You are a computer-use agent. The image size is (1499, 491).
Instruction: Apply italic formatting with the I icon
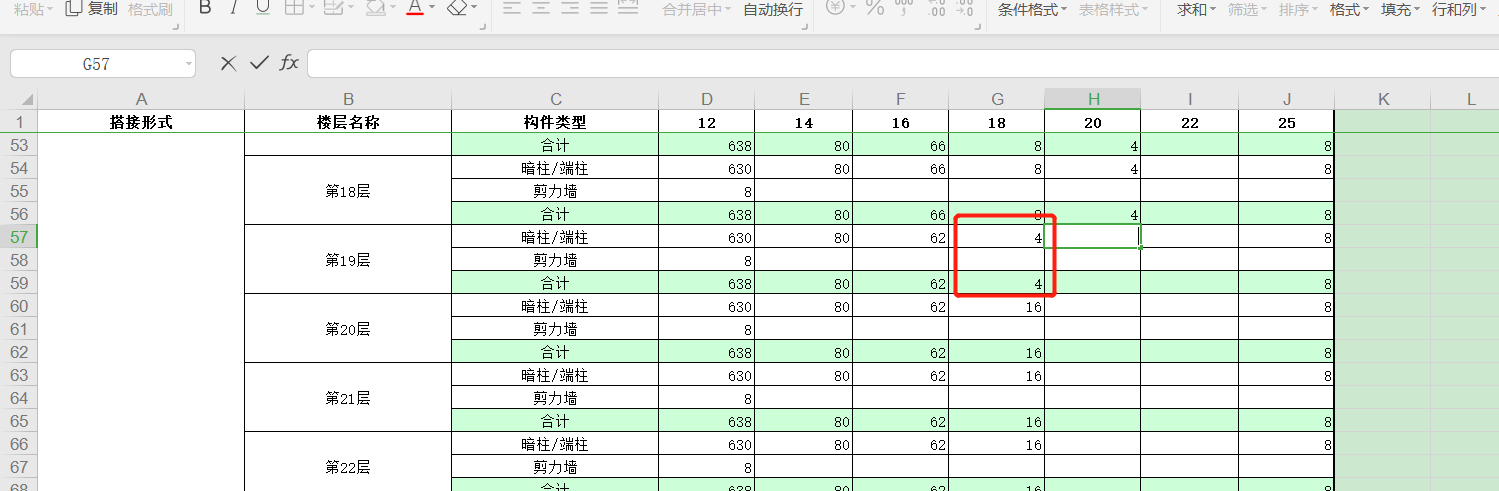pyautogui.click(x=234, y=9)
